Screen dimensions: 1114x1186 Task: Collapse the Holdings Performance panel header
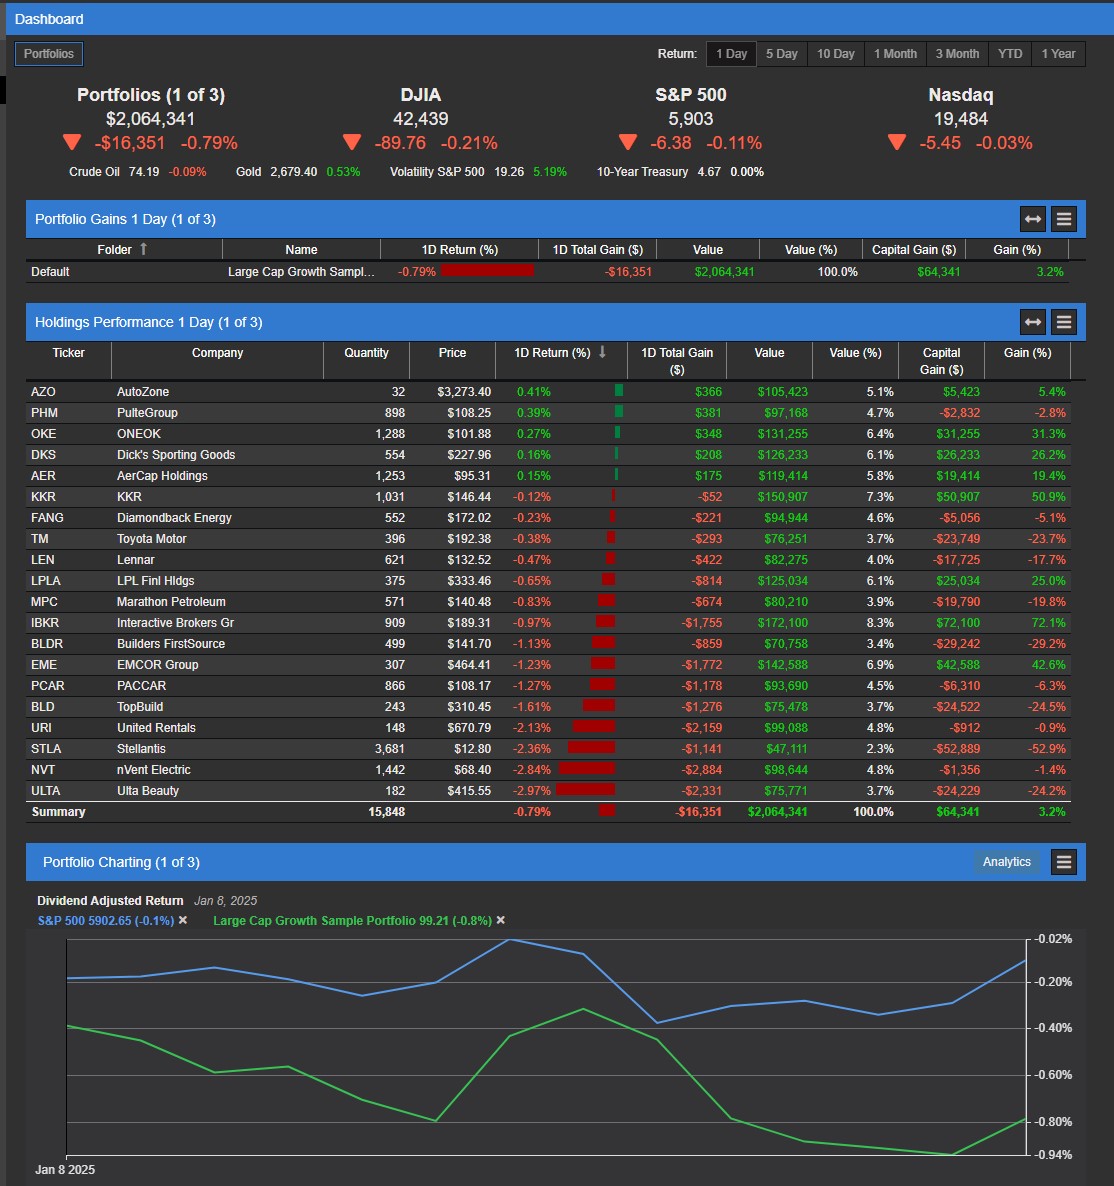coord(150,321)
